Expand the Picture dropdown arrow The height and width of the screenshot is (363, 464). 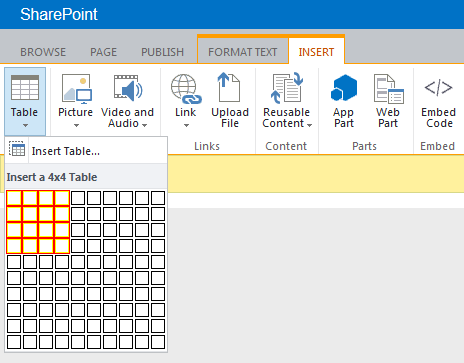pyautogui.click(x=76, y=126)
